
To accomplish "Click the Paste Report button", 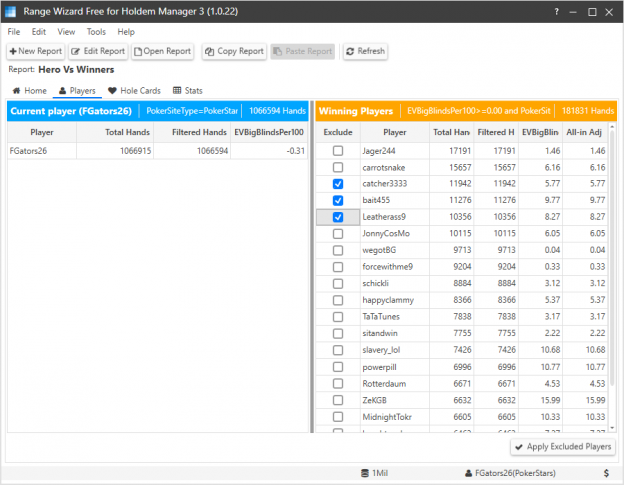I will point(302,51).
